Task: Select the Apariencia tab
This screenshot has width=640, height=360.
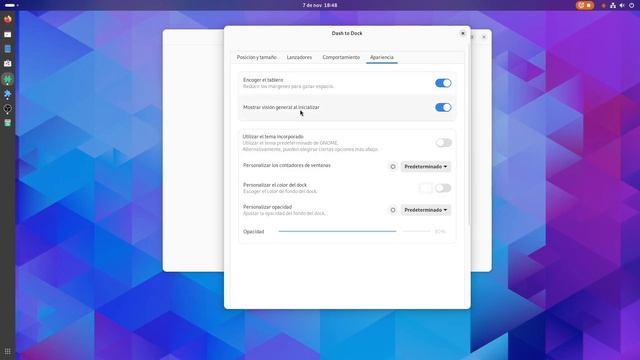Action: coord(382,57)
